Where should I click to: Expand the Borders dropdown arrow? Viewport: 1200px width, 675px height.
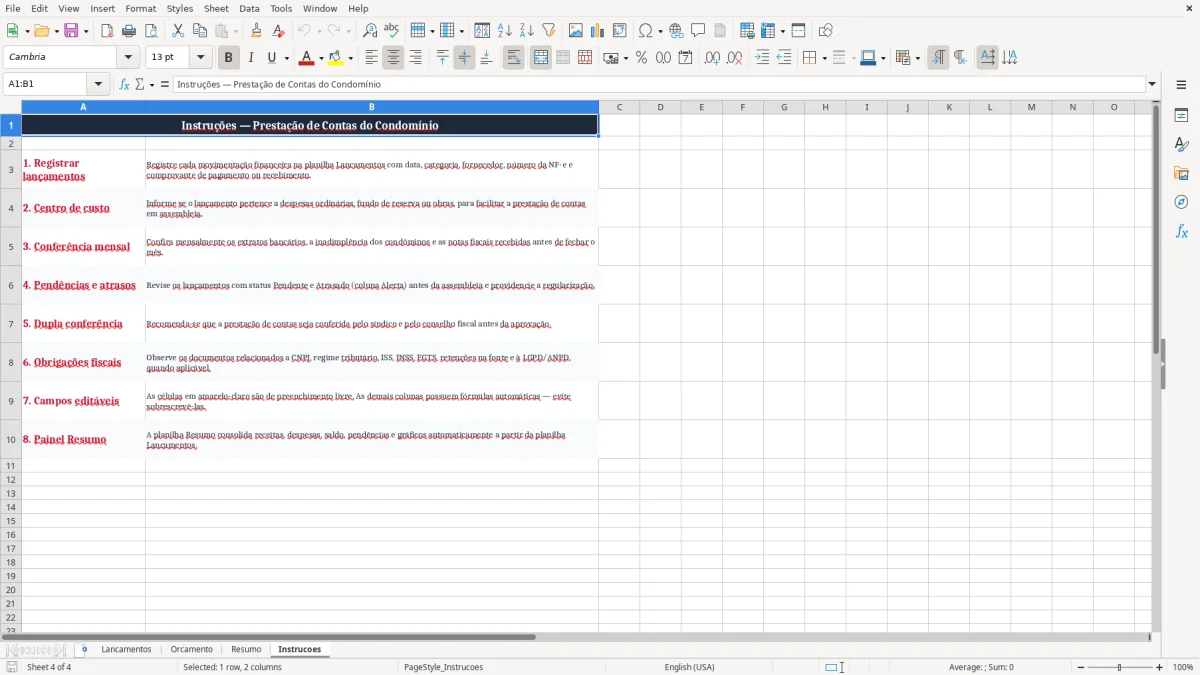click(824, 58)
